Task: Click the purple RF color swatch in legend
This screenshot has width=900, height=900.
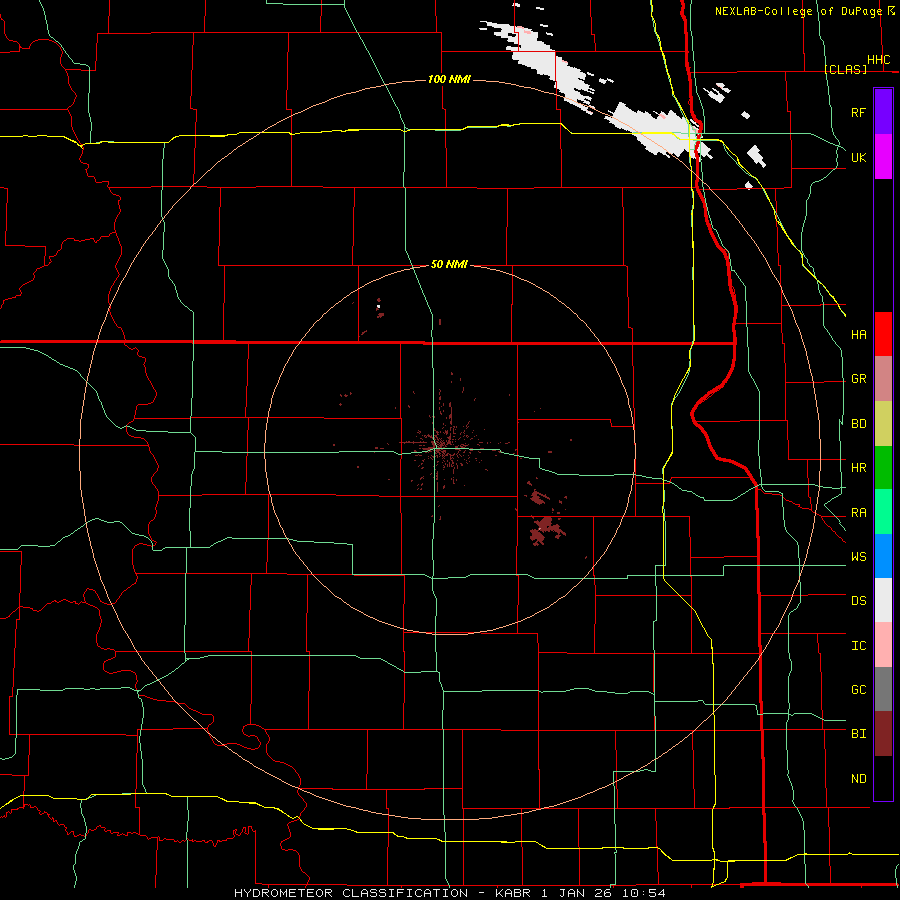Action: click(x=883, y=112)
